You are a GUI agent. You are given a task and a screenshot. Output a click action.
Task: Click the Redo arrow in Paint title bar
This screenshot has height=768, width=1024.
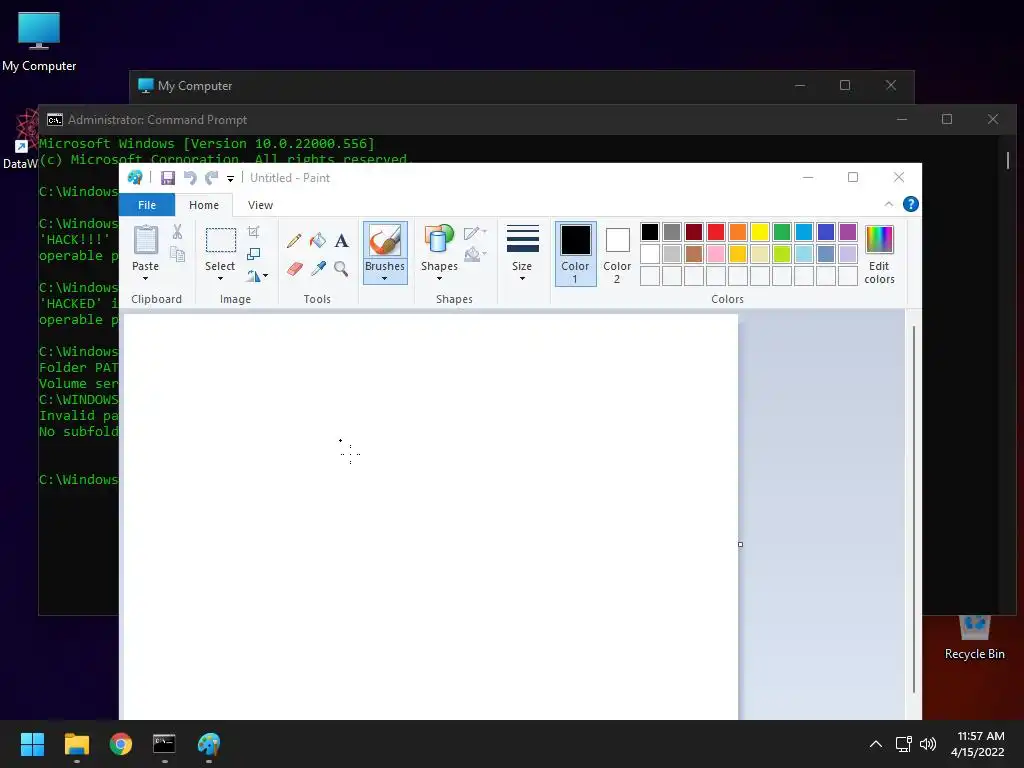211,178
